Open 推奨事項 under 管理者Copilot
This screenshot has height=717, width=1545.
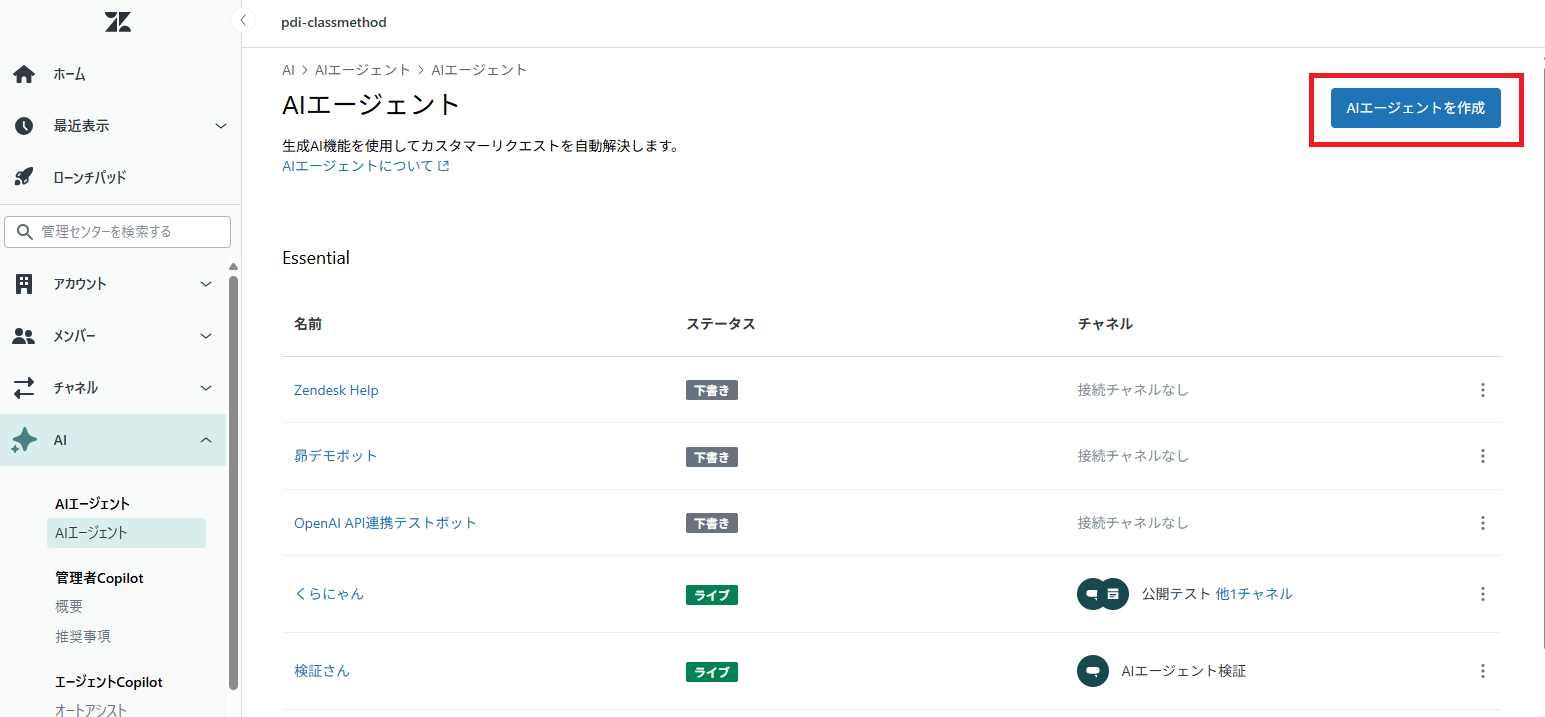tap(82, 635)
